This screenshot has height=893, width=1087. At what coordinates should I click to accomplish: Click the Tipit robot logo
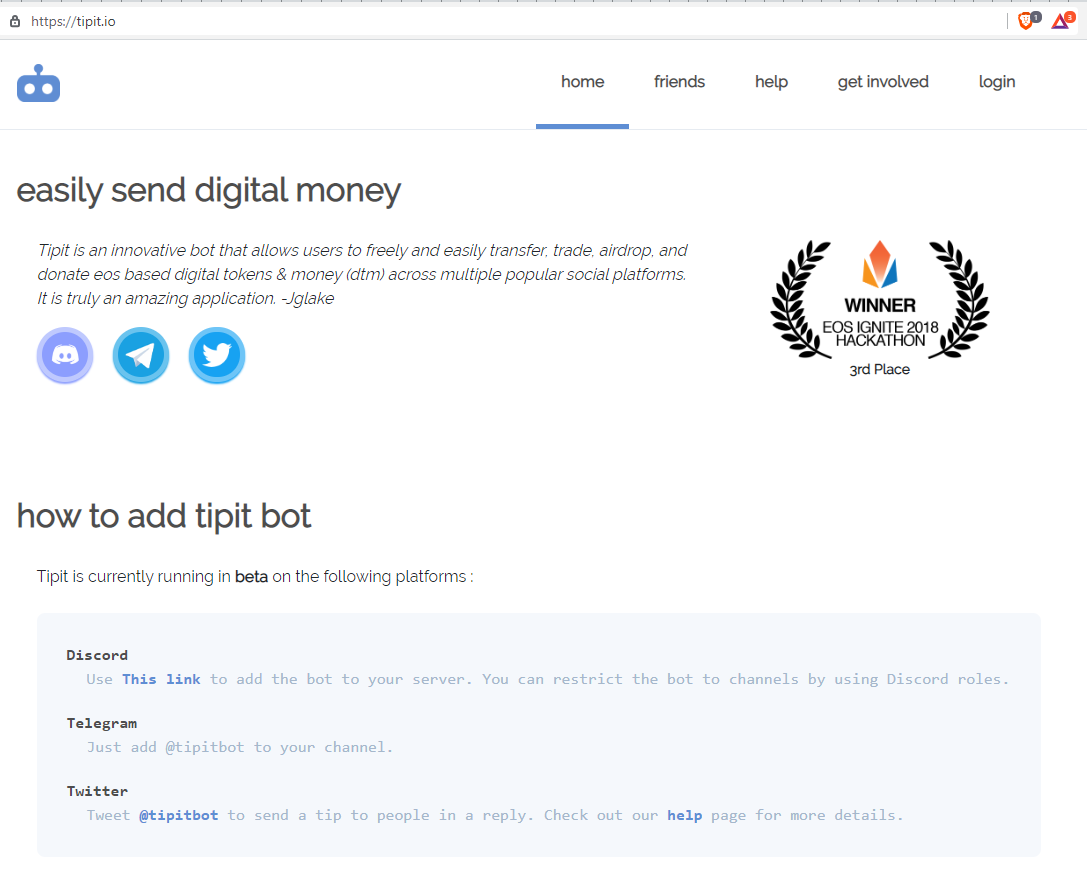pyautogui.click(x=38, y=83)
